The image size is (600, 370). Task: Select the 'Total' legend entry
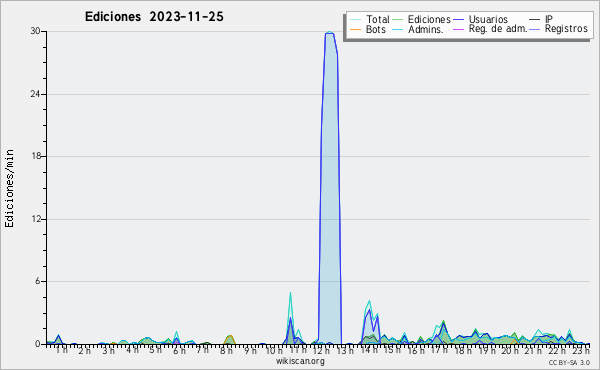[x=370, y=19]
